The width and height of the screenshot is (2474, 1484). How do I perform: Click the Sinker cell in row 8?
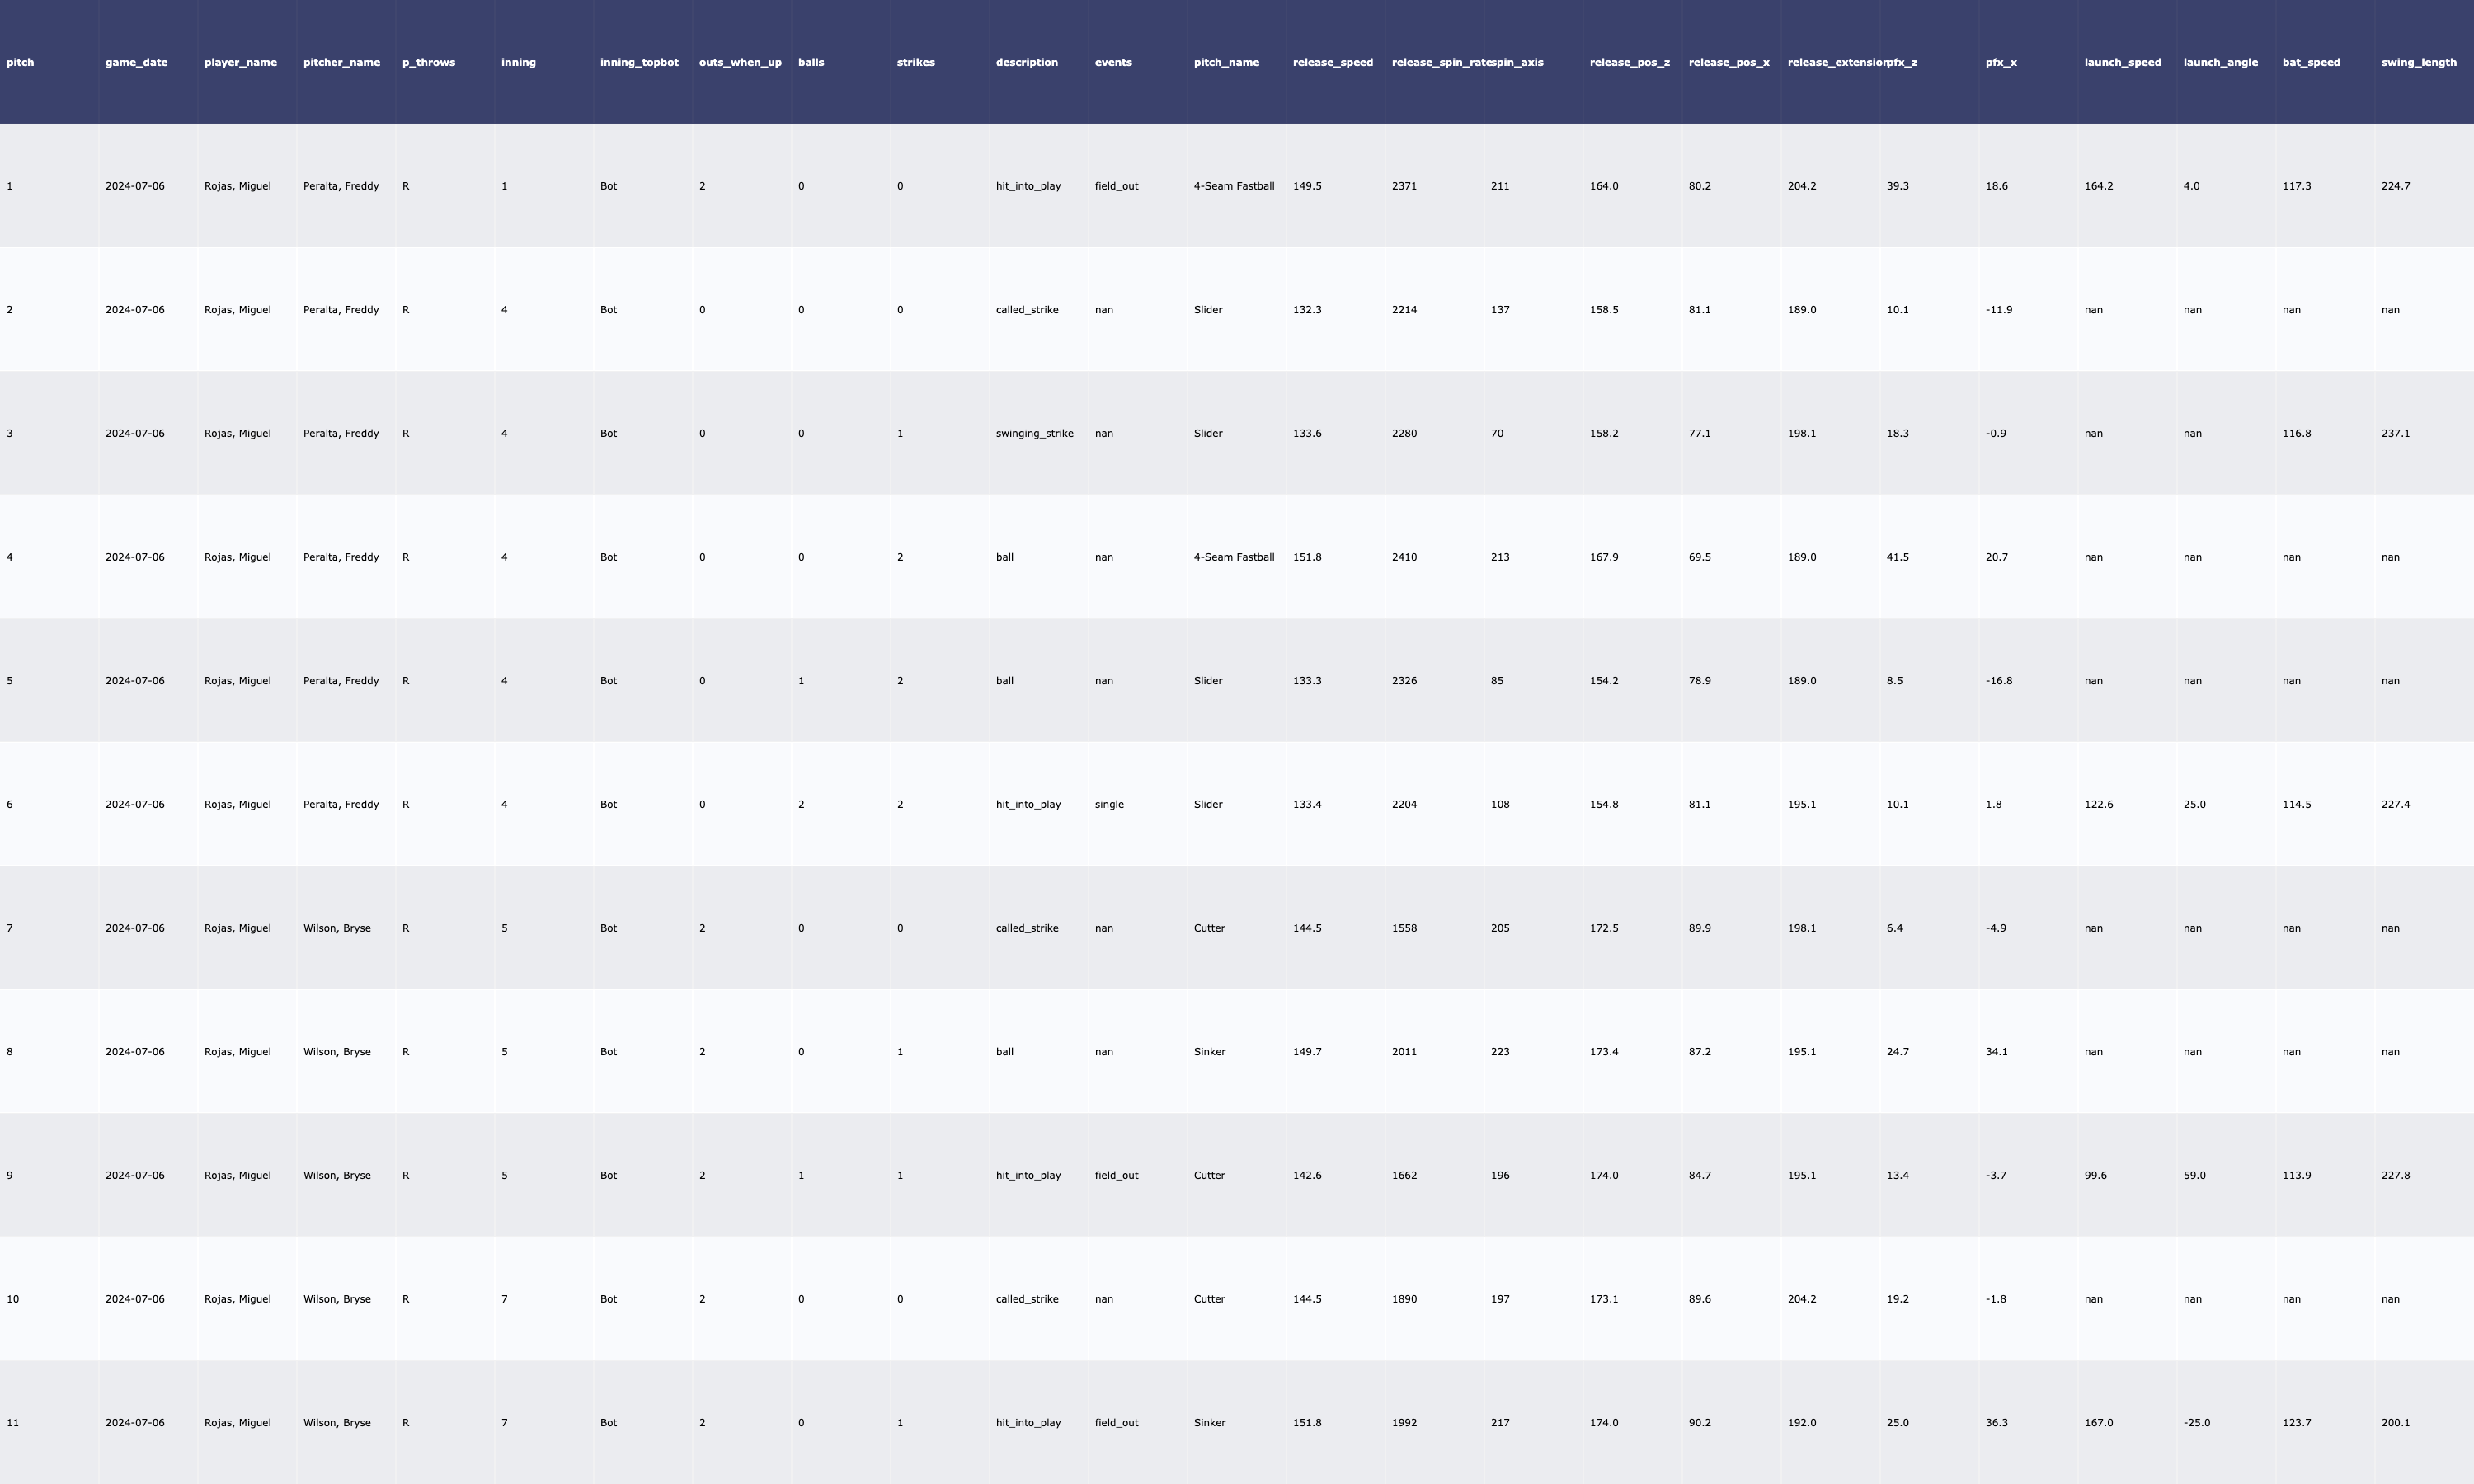click(1209, 1051)
